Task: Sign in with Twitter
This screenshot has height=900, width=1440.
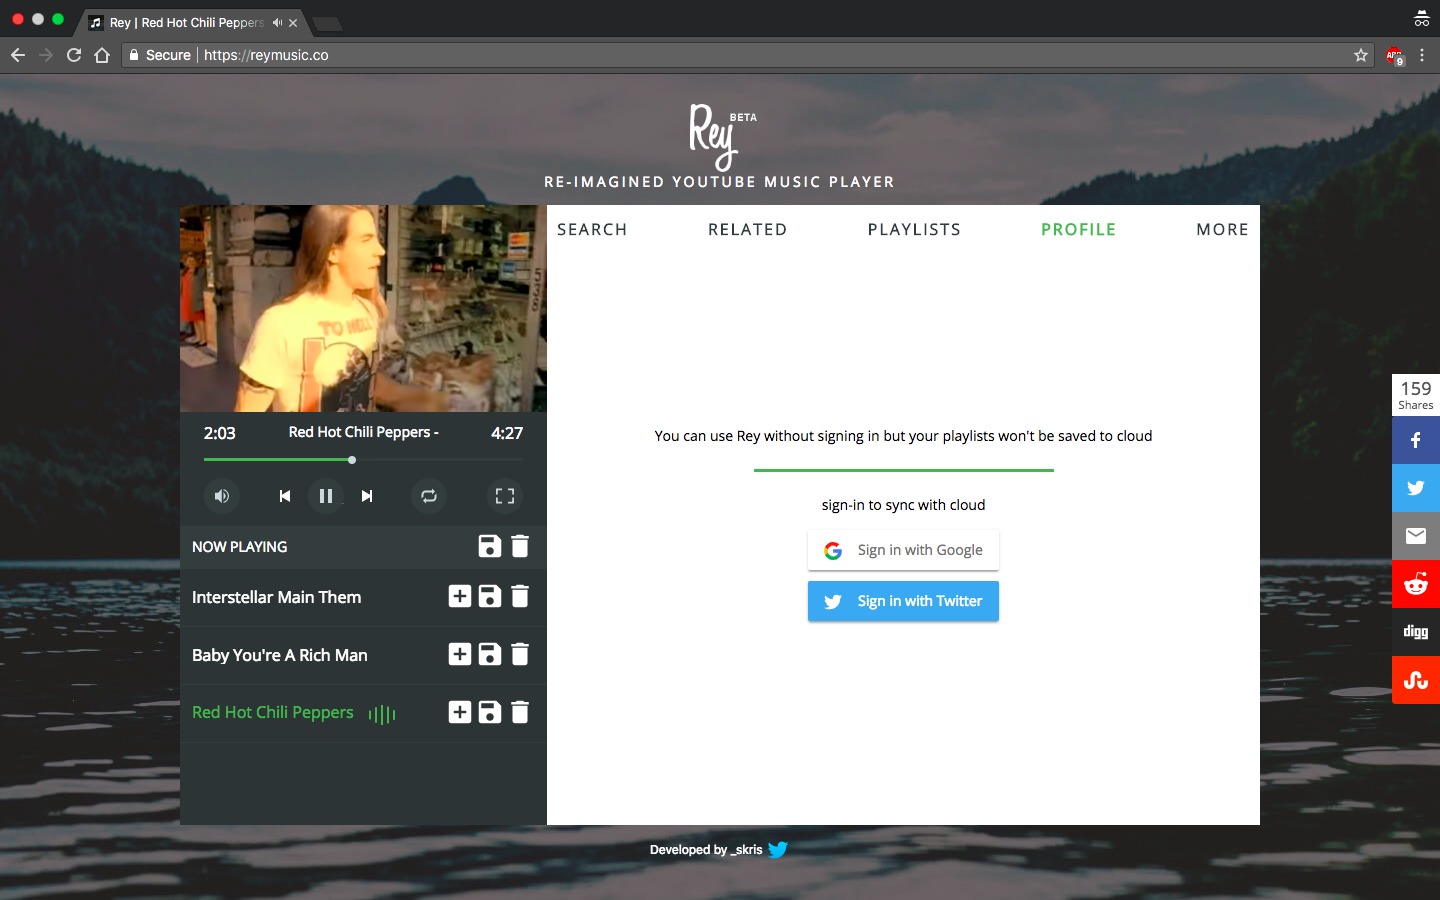Action: pos(903,601)
